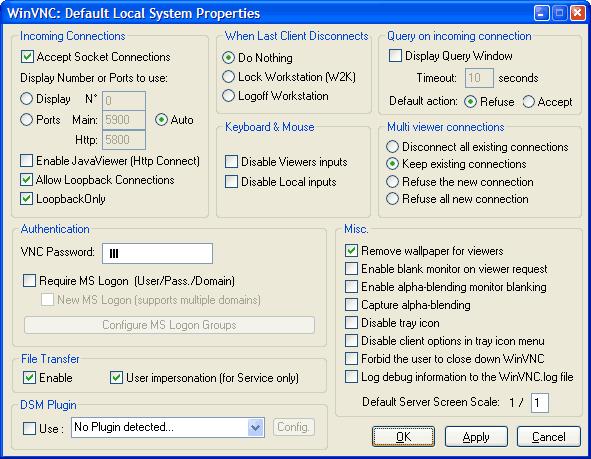Viewport: 591px width, 459px height.
Task: Select Disconnect all existing connections
Action: coord(392,147)
